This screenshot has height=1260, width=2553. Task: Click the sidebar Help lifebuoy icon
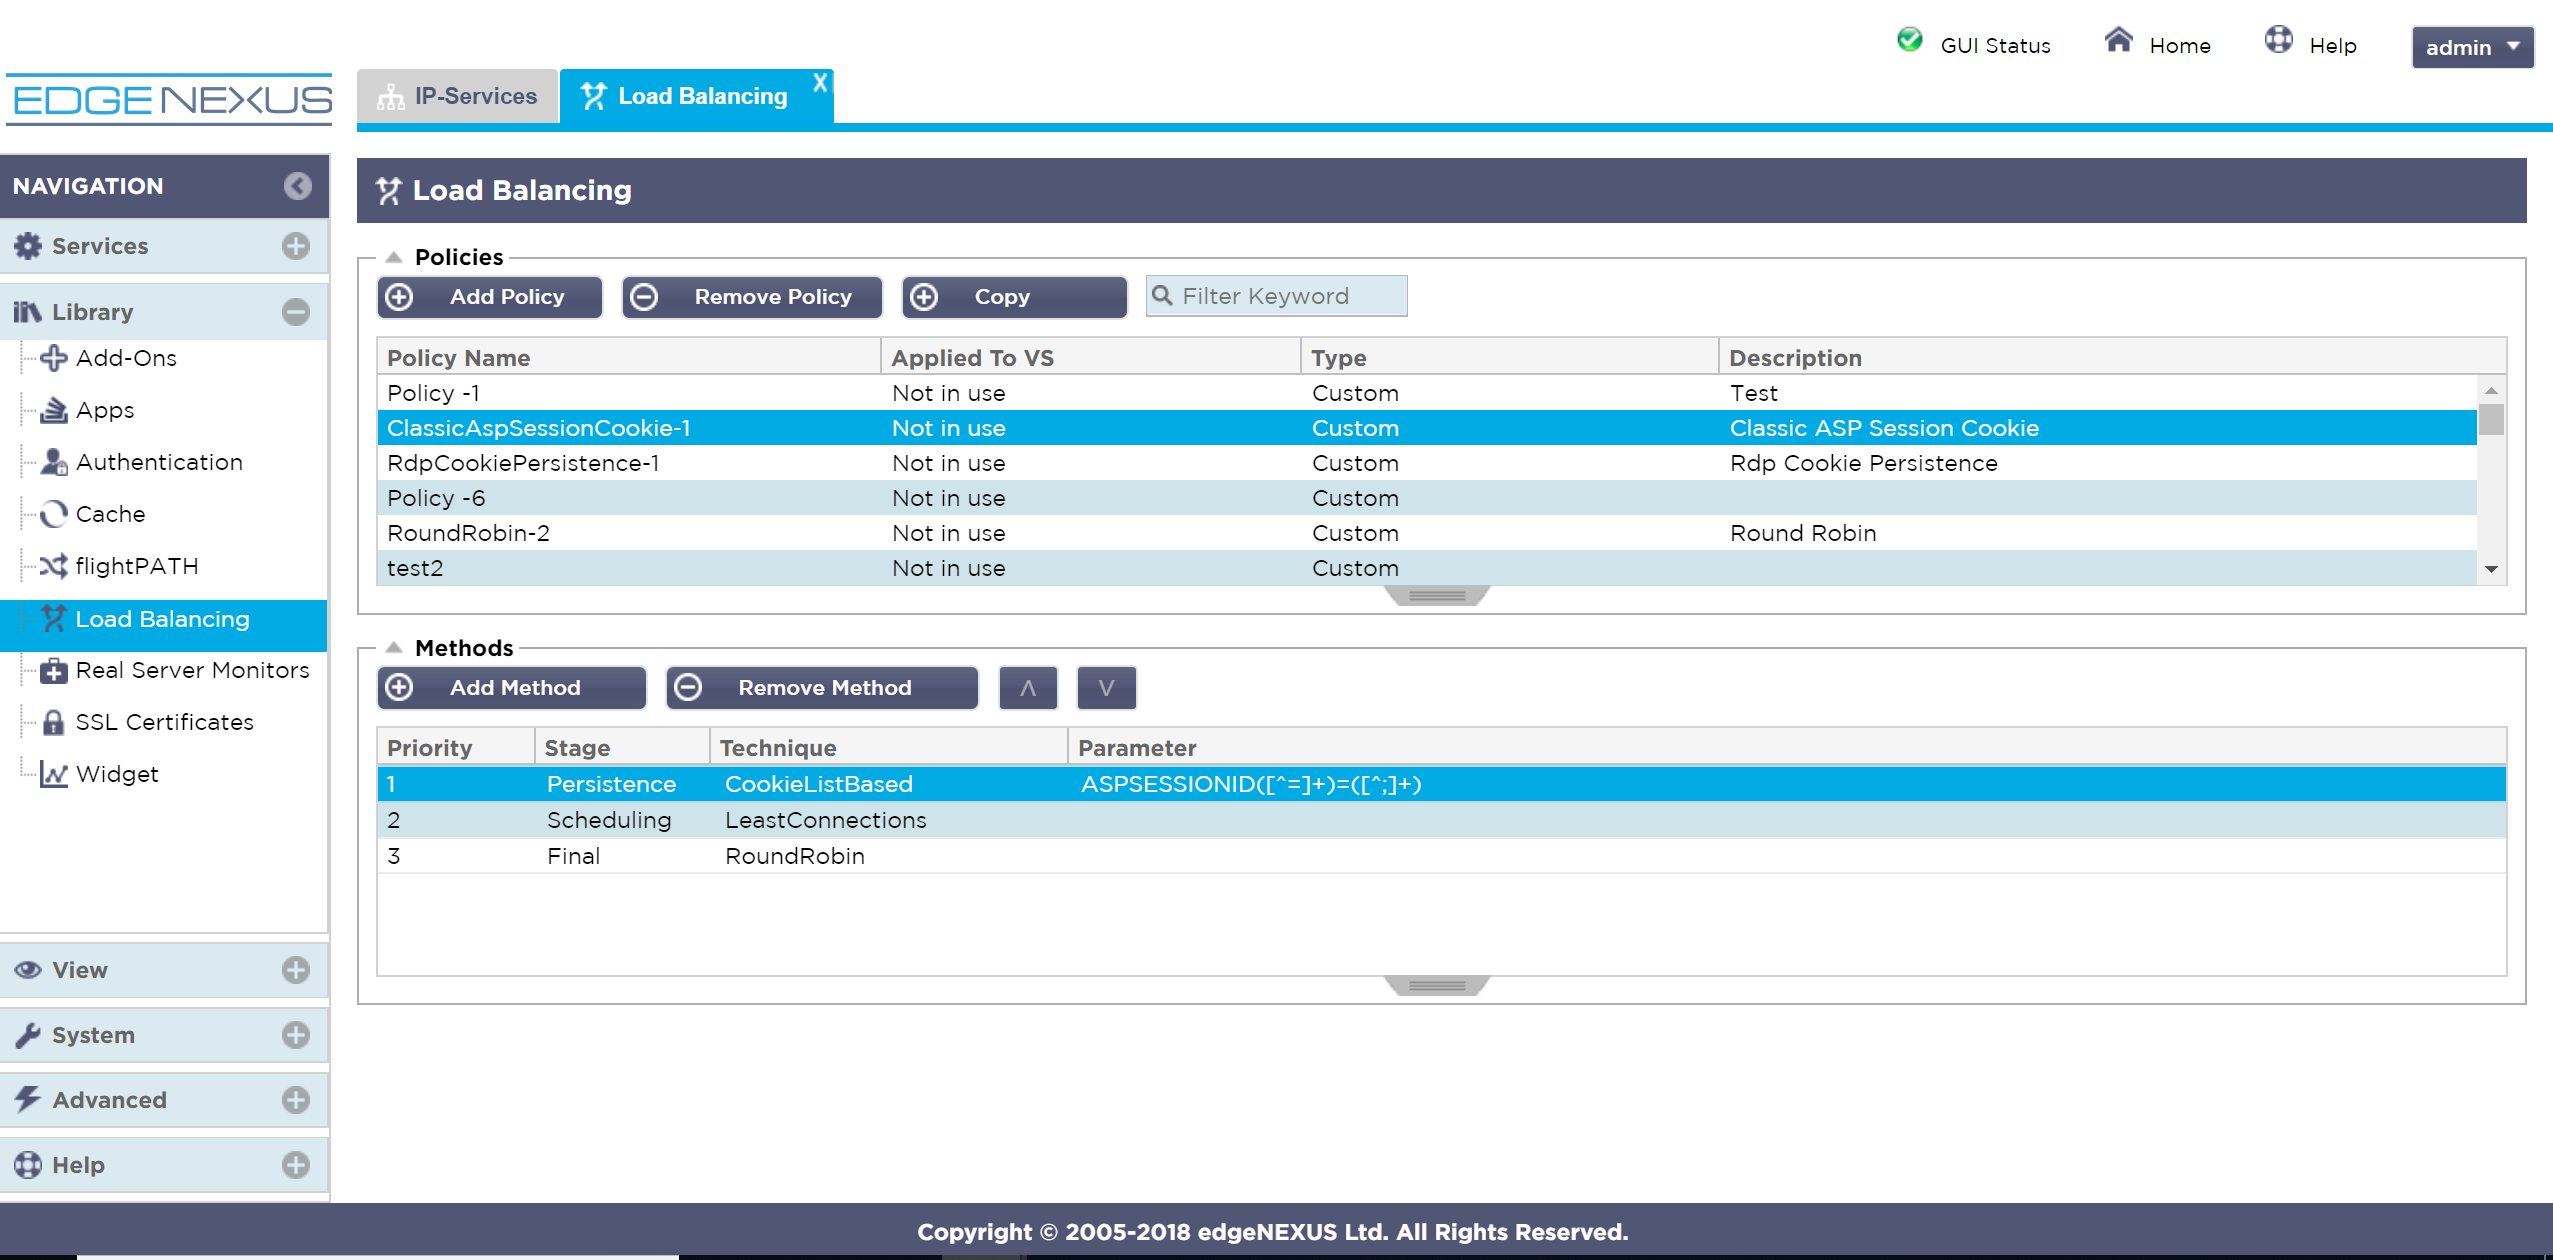[x=28, y=1165]
